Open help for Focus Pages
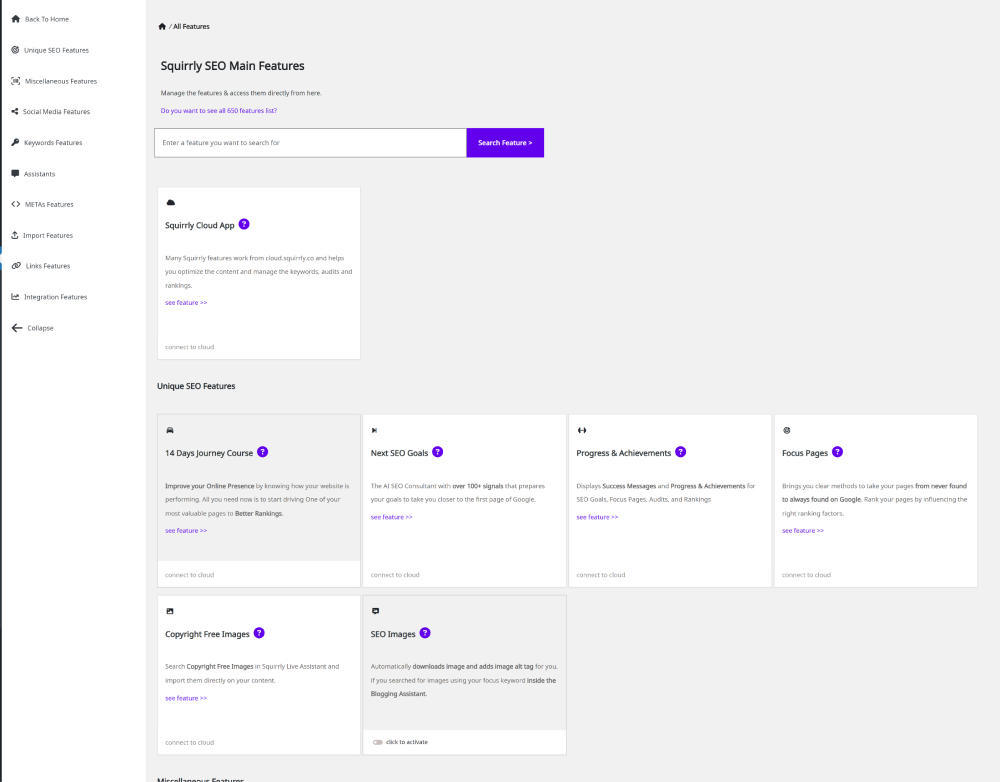Viewport: 1000px width, 782px height. tap(837, 452)
